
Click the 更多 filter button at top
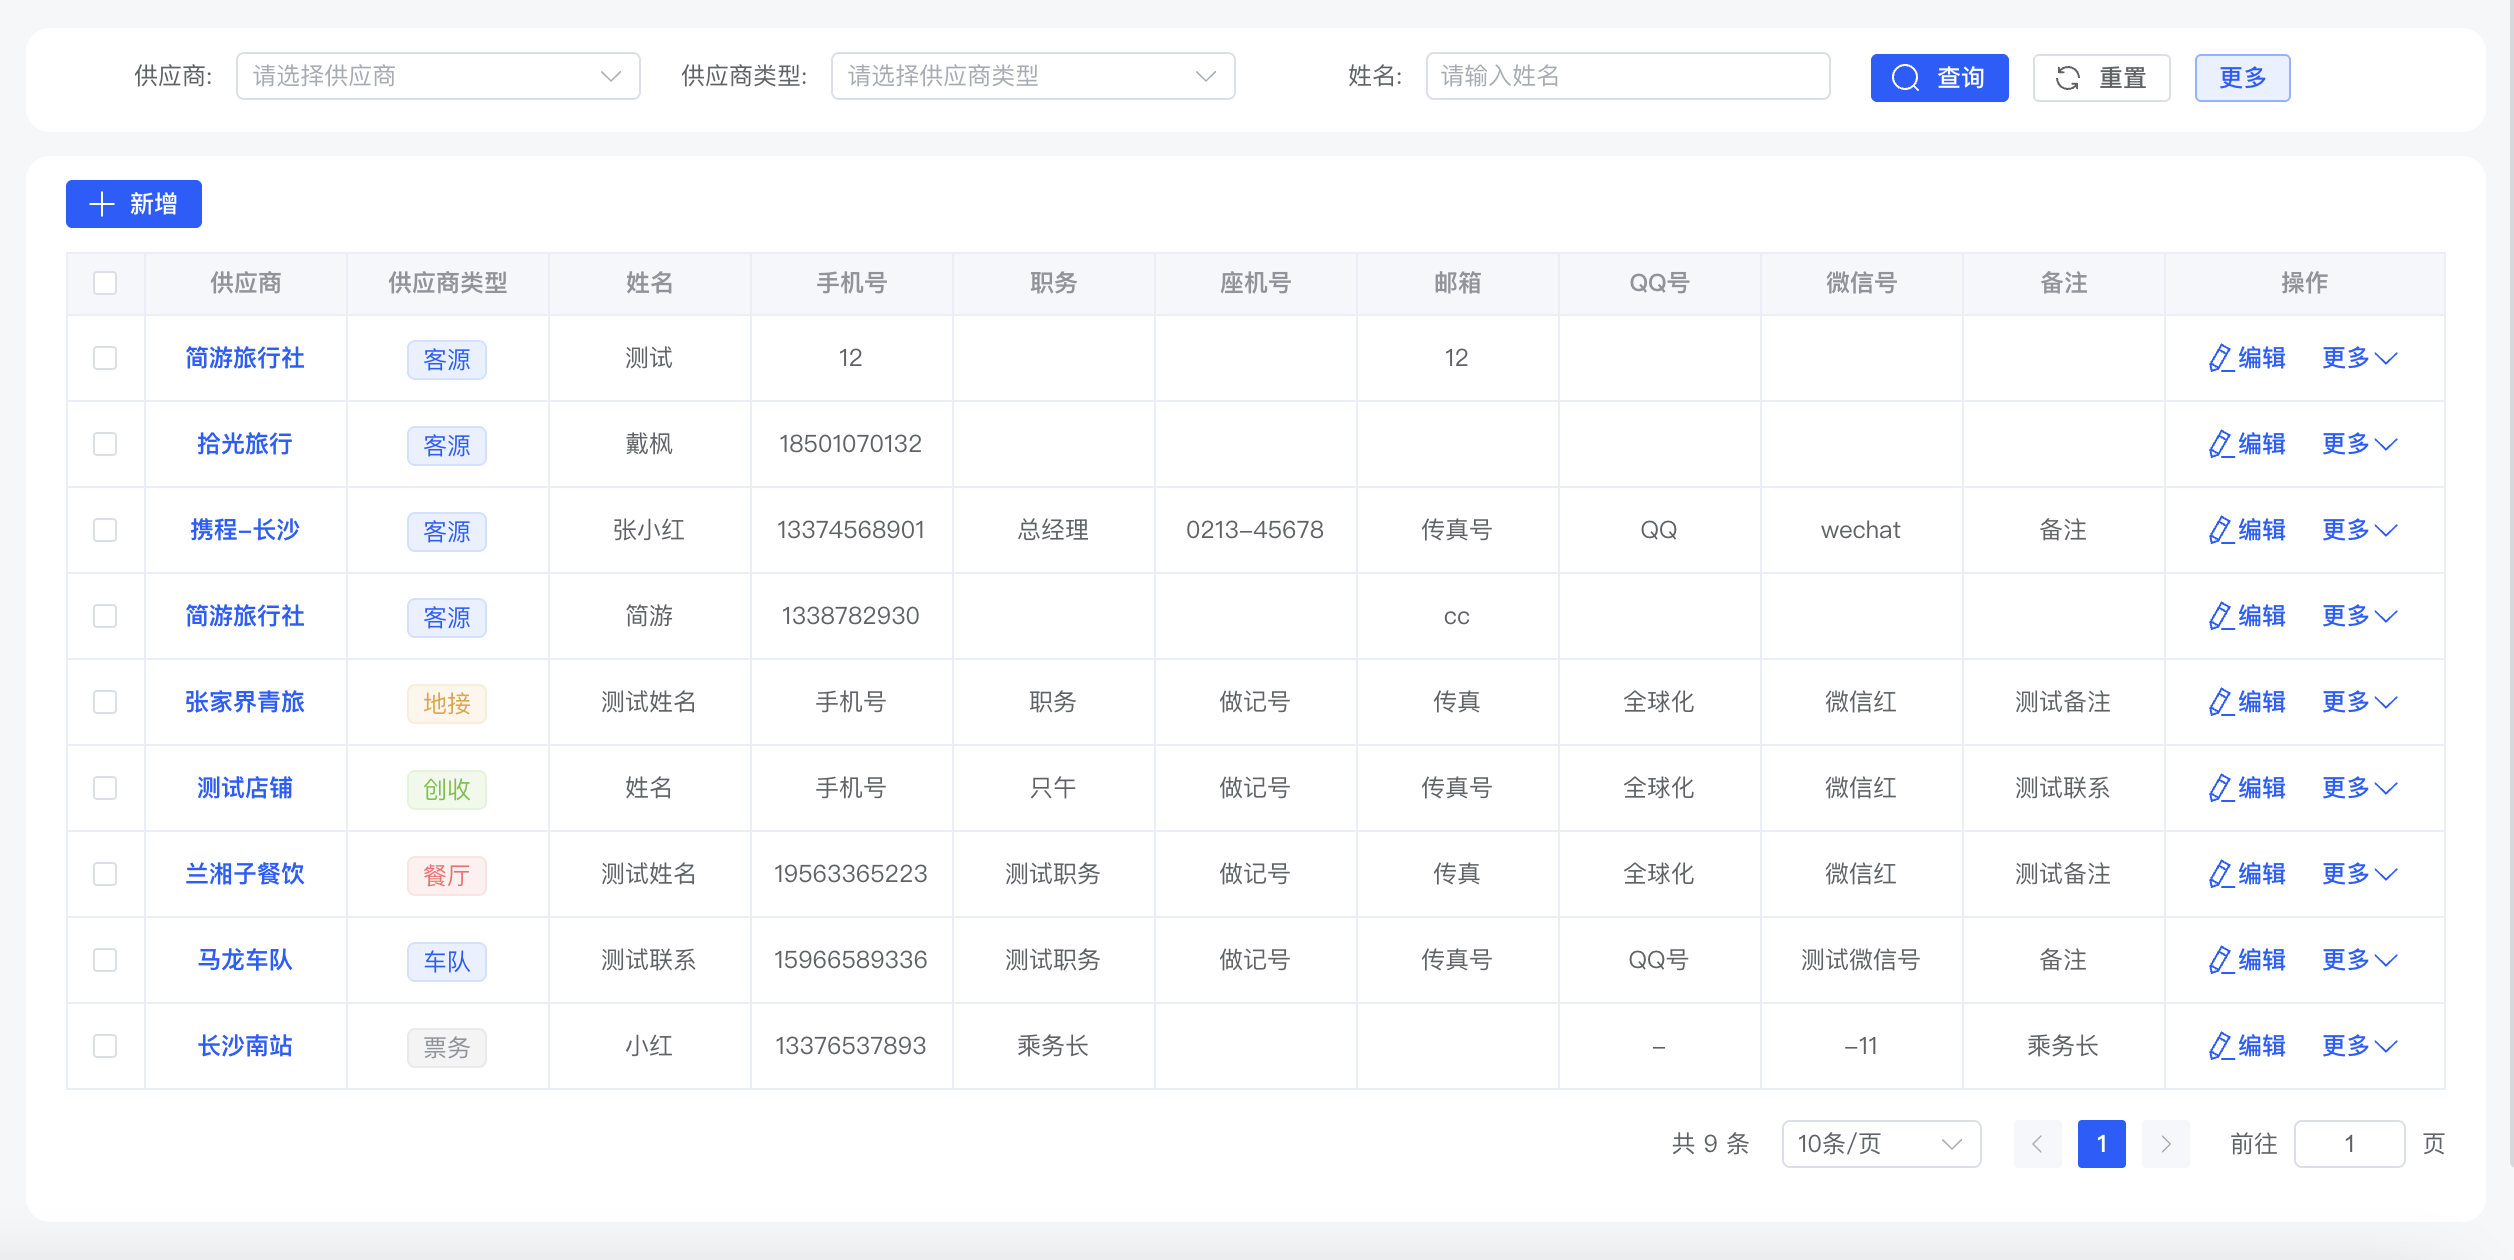click(x=2242, y=78)
